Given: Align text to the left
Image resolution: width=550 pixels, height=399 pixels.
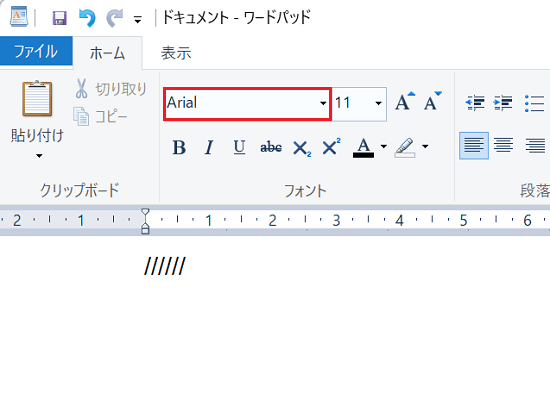Looking at the screenshot, I should tap(474, 146).
